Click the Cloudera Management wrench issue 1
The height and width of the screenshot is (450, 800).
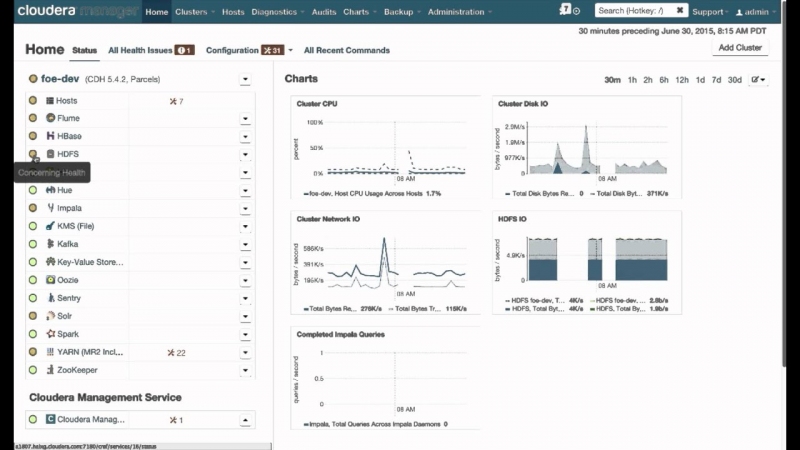[x=176, y=420]
